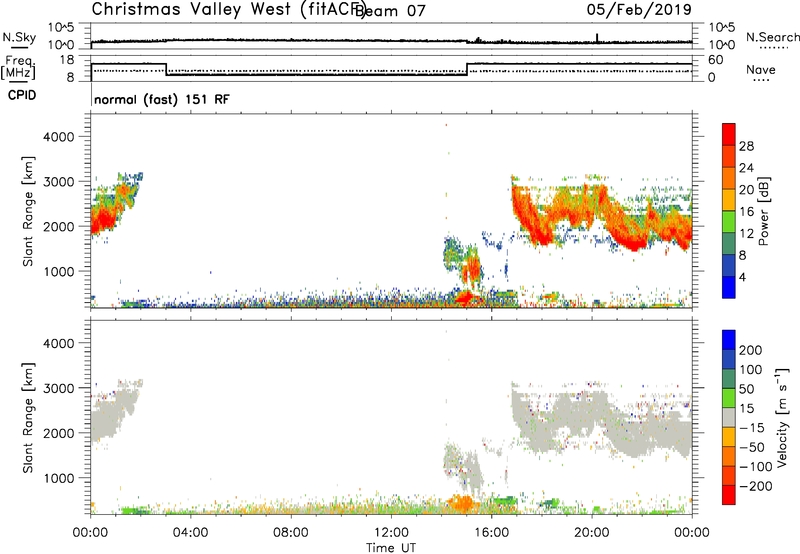
Task: Click '4000' on the power panel range axis
Action: [59, 137]
